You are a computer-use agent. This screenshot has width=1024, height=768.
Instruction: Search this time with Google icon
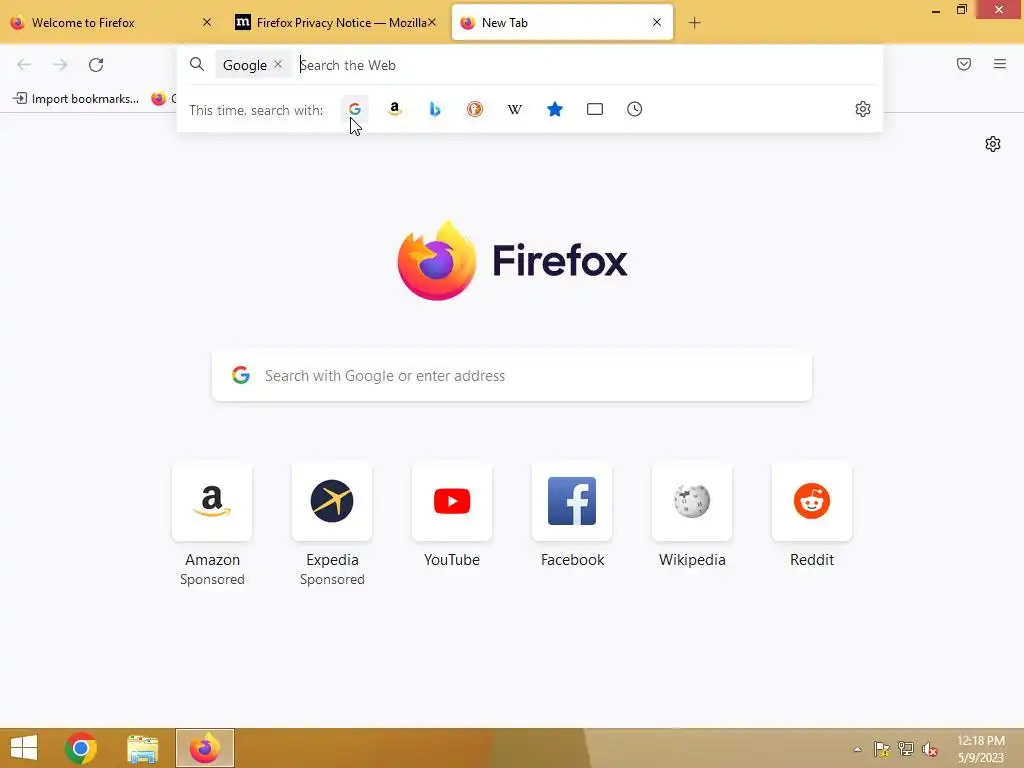tap(355, 109)
